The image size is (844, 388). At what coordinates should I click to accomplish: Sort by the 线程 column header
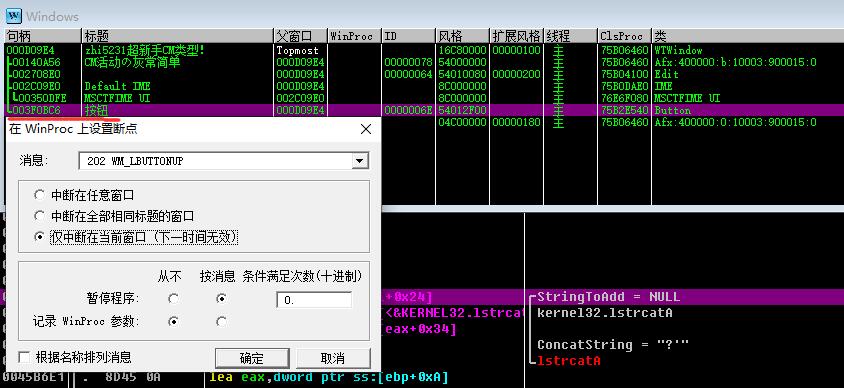pyautogui.click(x=570, y=36)
